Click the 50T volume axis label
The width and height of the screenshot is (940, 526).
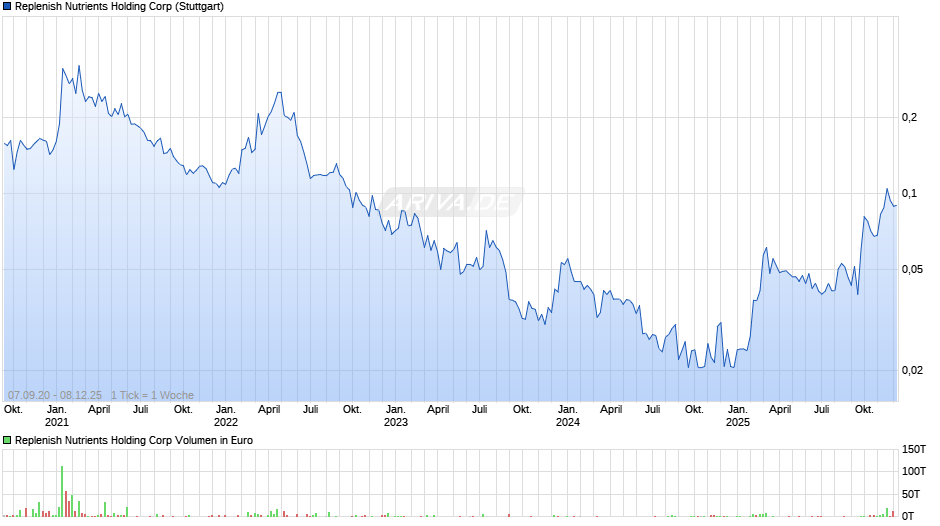[911, 494]
